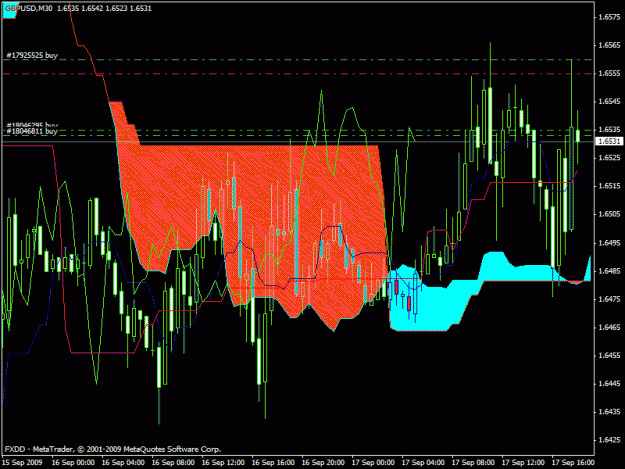
Task: Click the 16 Sep 00:00 time label
Action: click(x=73, y=463)
